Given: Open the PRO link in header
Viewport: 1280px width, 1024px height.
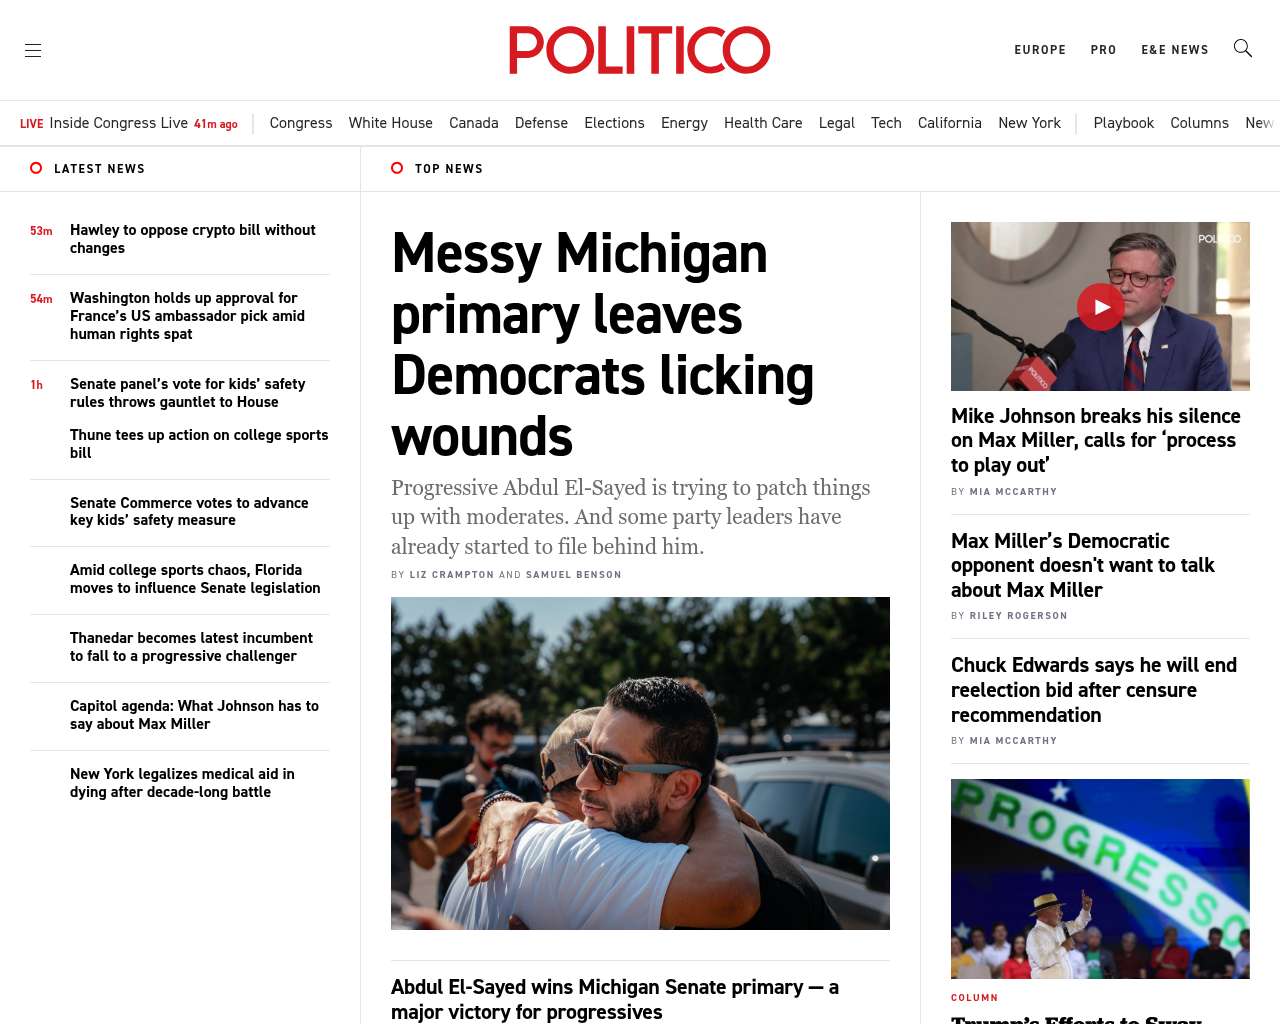Looking at the screenshot, I should tap(1104, 50).
